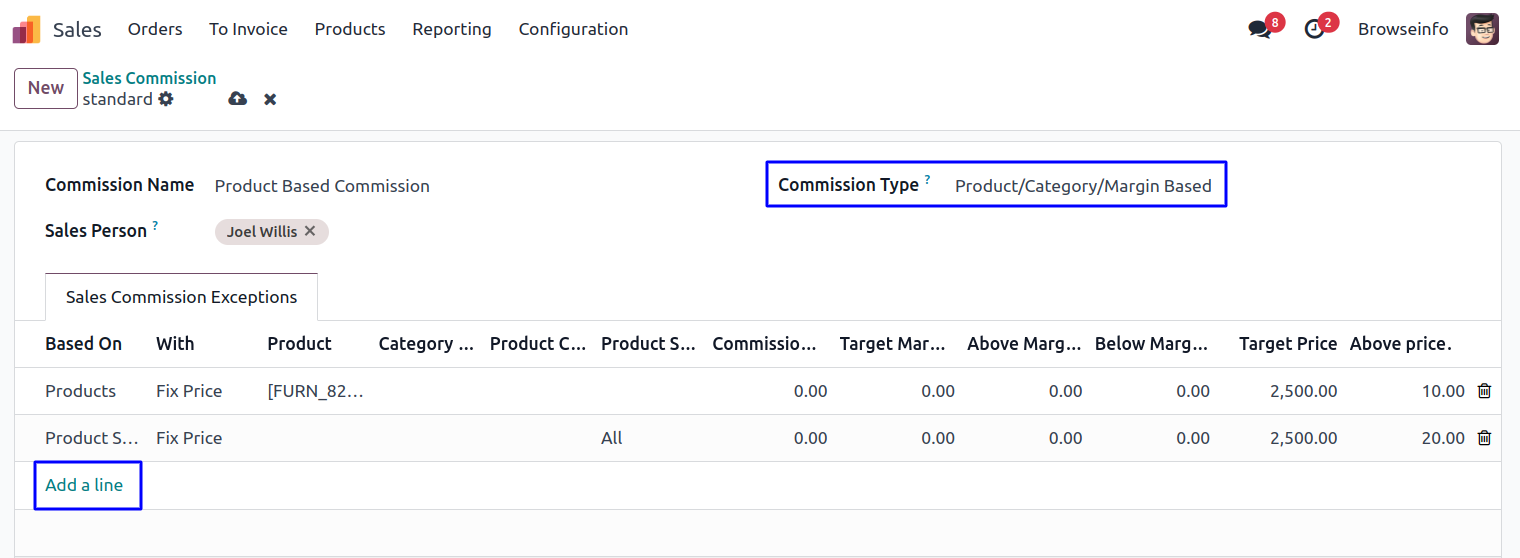Delete the second exception row via trash icon
The height and width of the screenshot is (558, 1520).
point(1484,438)
